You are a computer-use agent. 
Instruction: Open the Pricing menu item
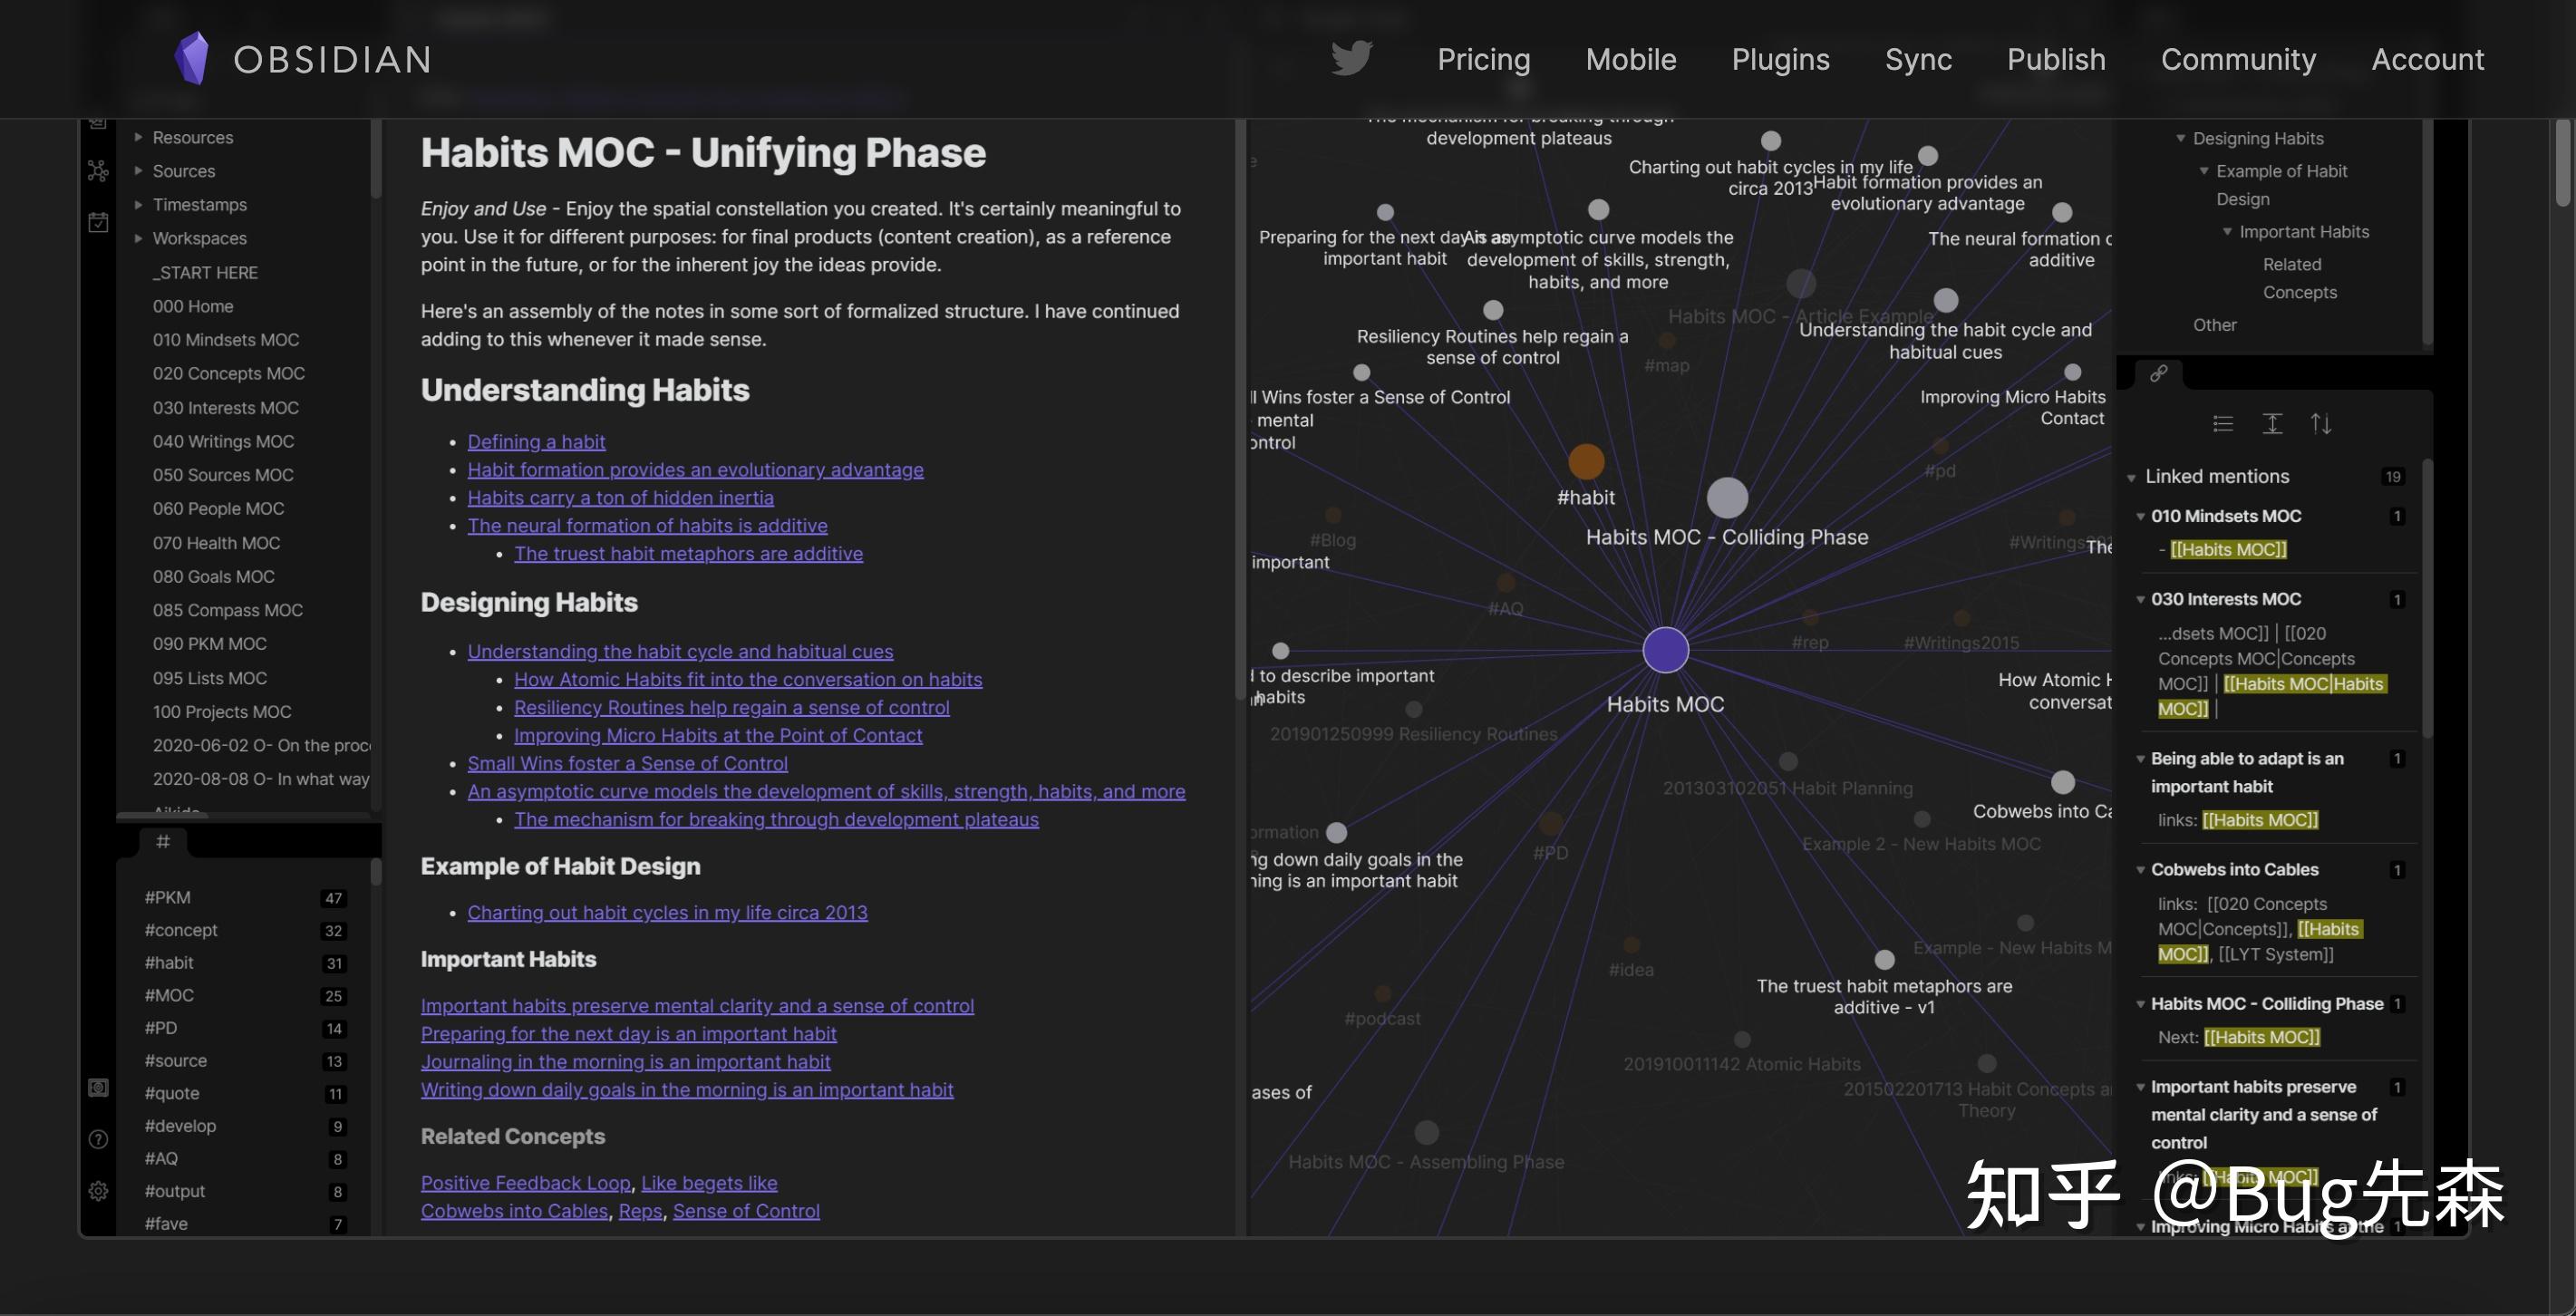tap(1483, 59)
